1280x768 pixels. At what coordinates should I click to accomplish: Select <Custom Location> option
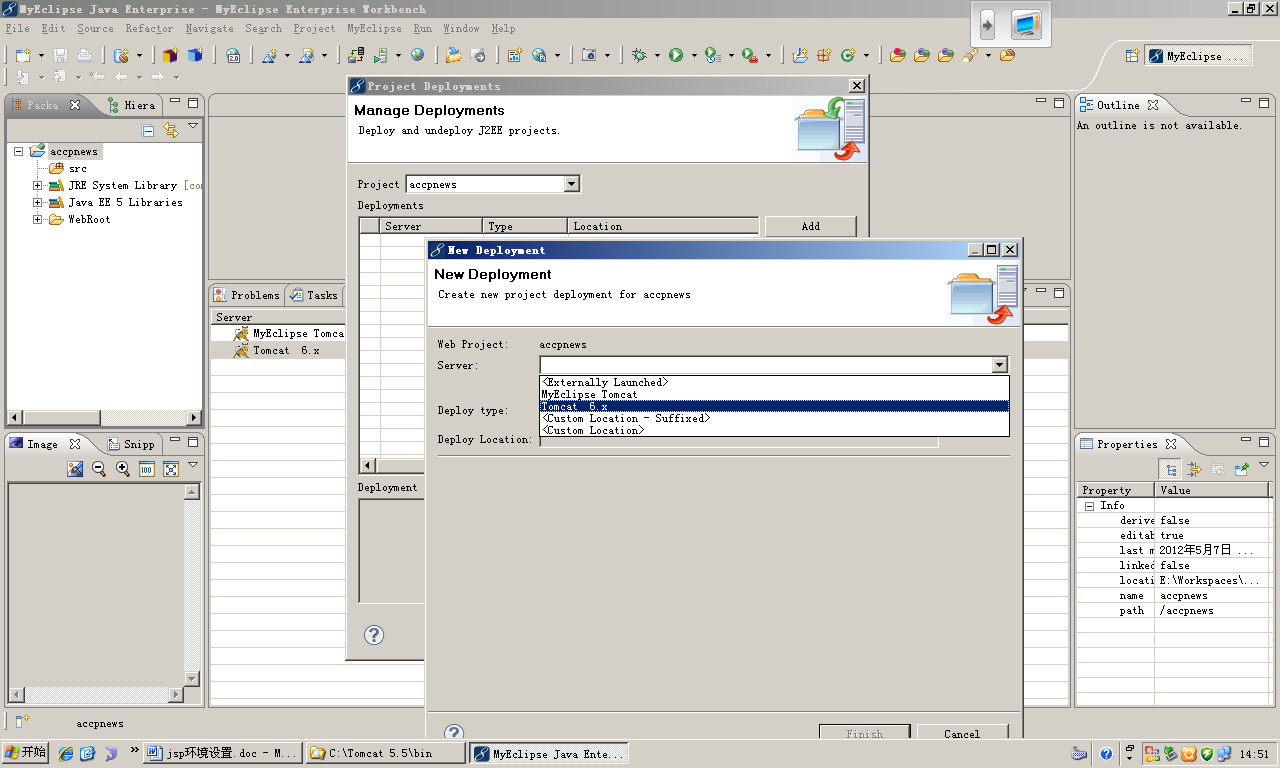coord(774,430)
